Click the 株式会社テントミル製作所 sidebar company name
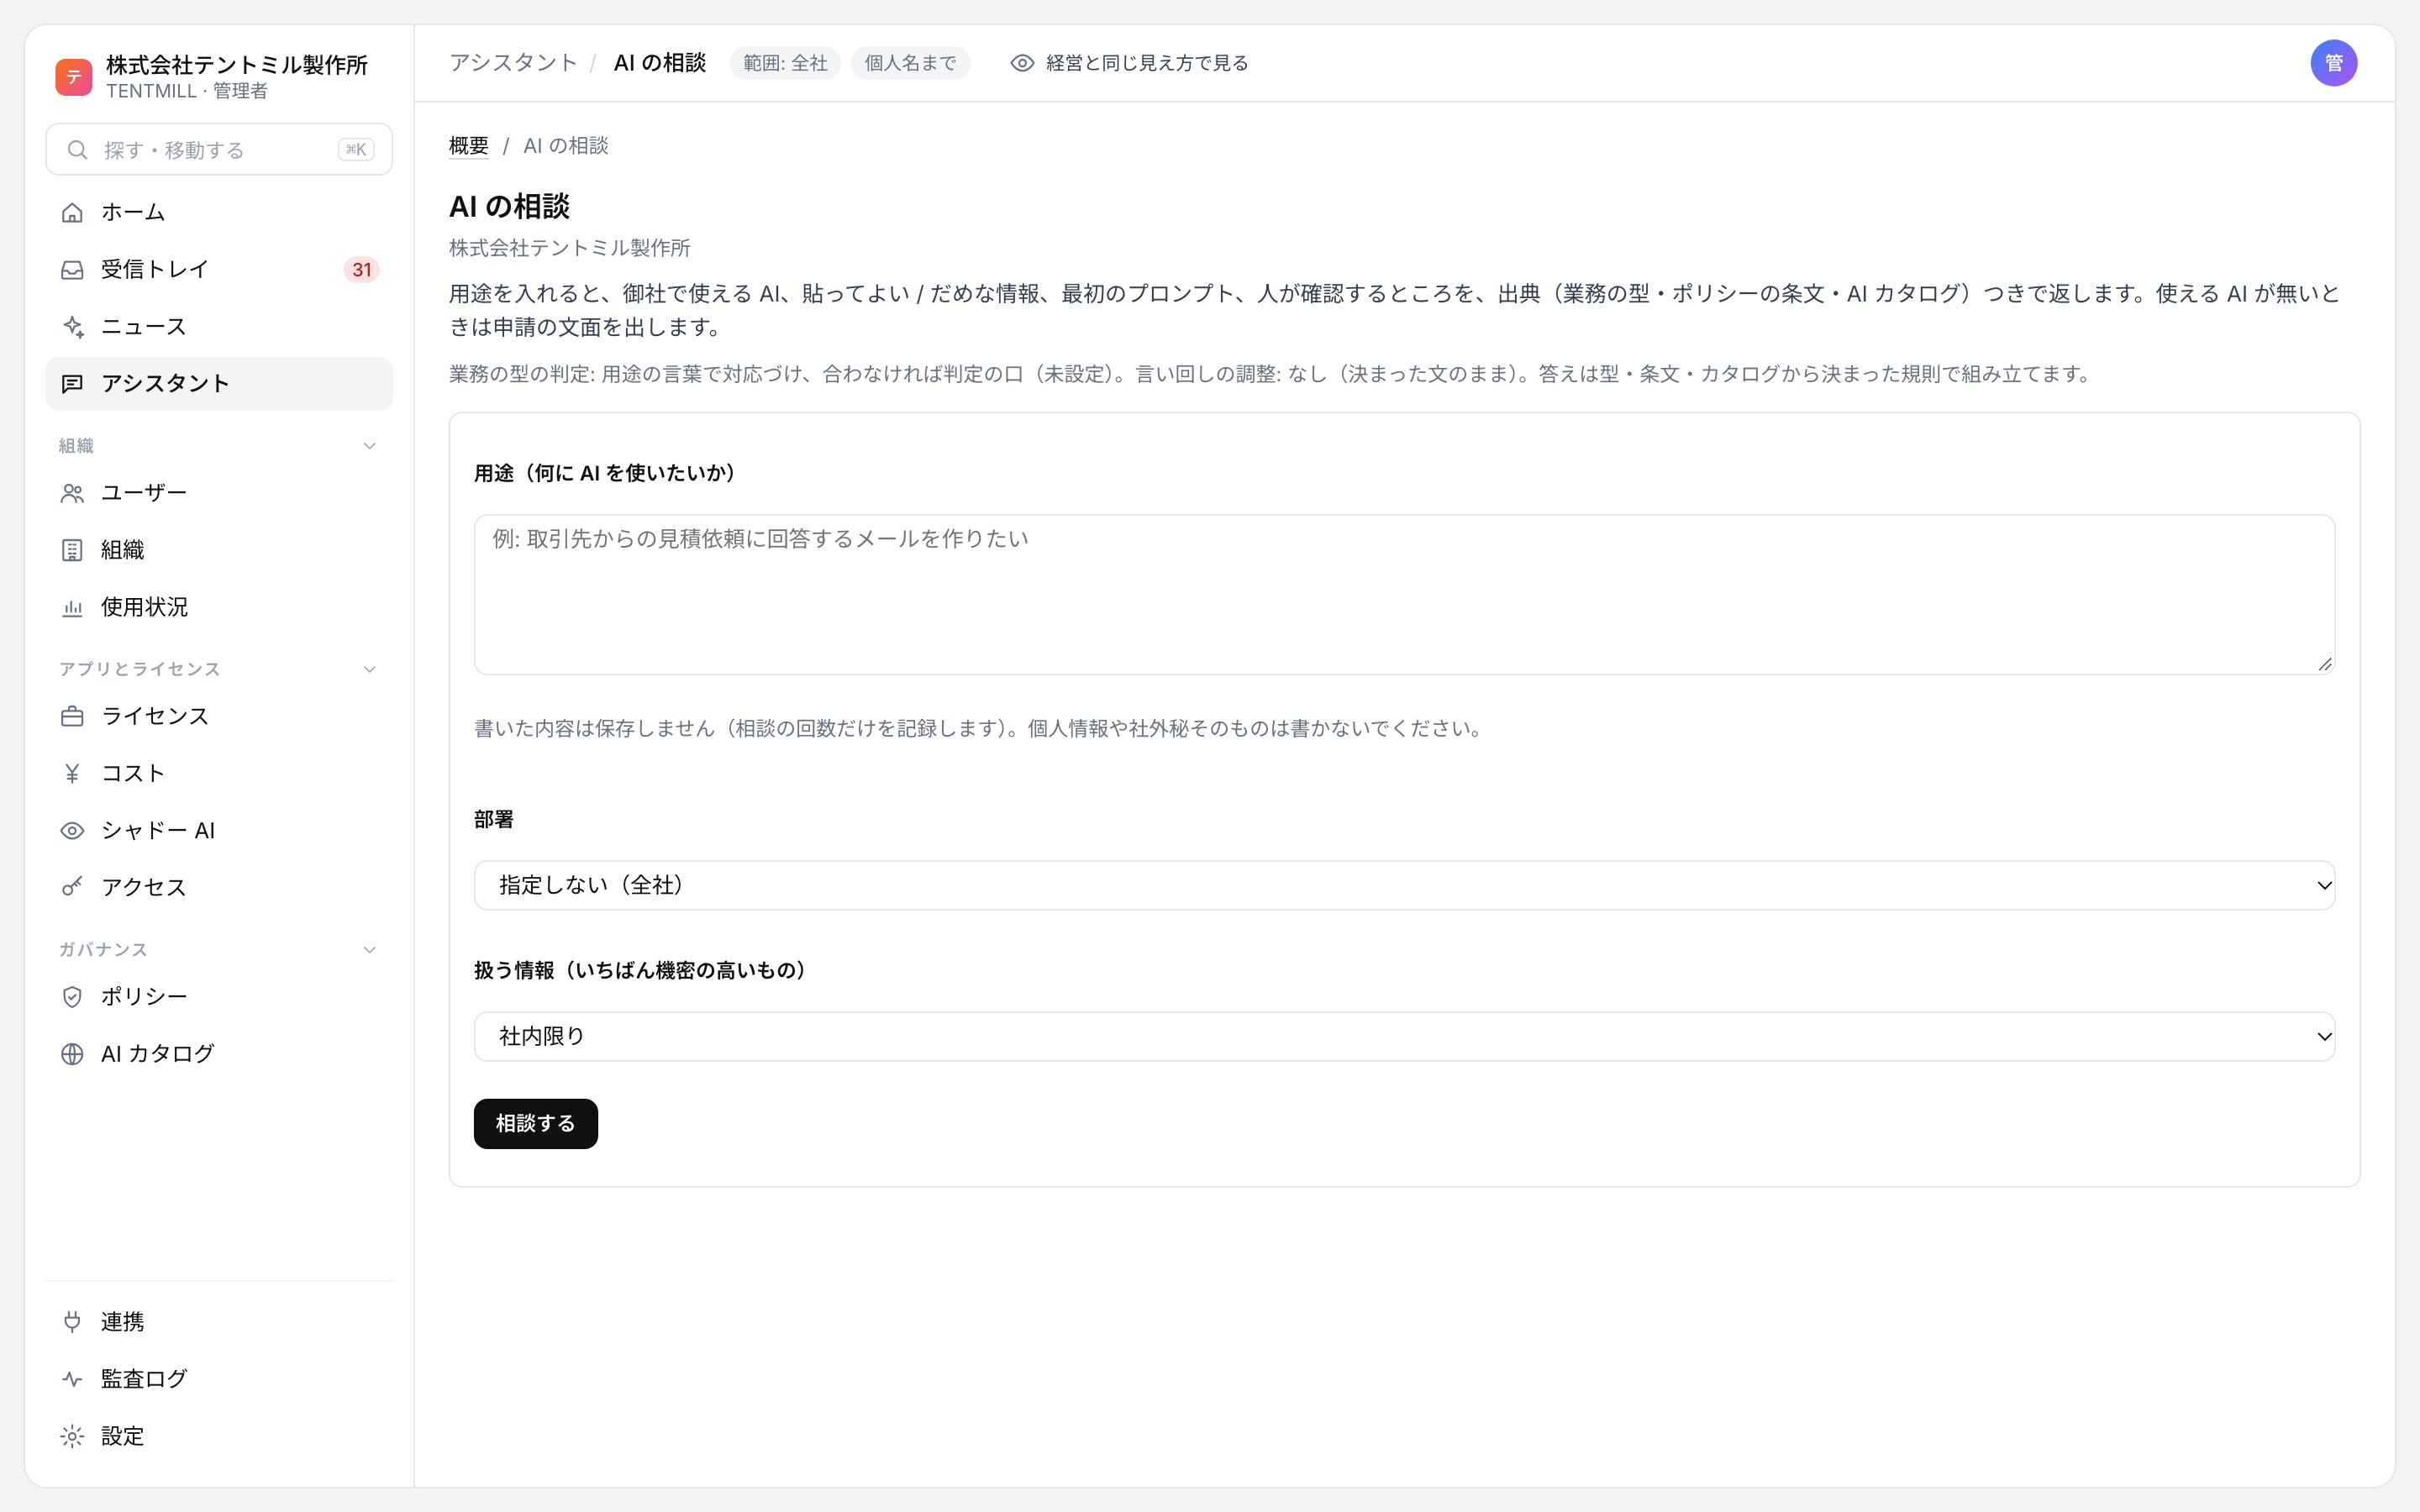This screenshot has height=1512, width=2420. coord(237,65)
